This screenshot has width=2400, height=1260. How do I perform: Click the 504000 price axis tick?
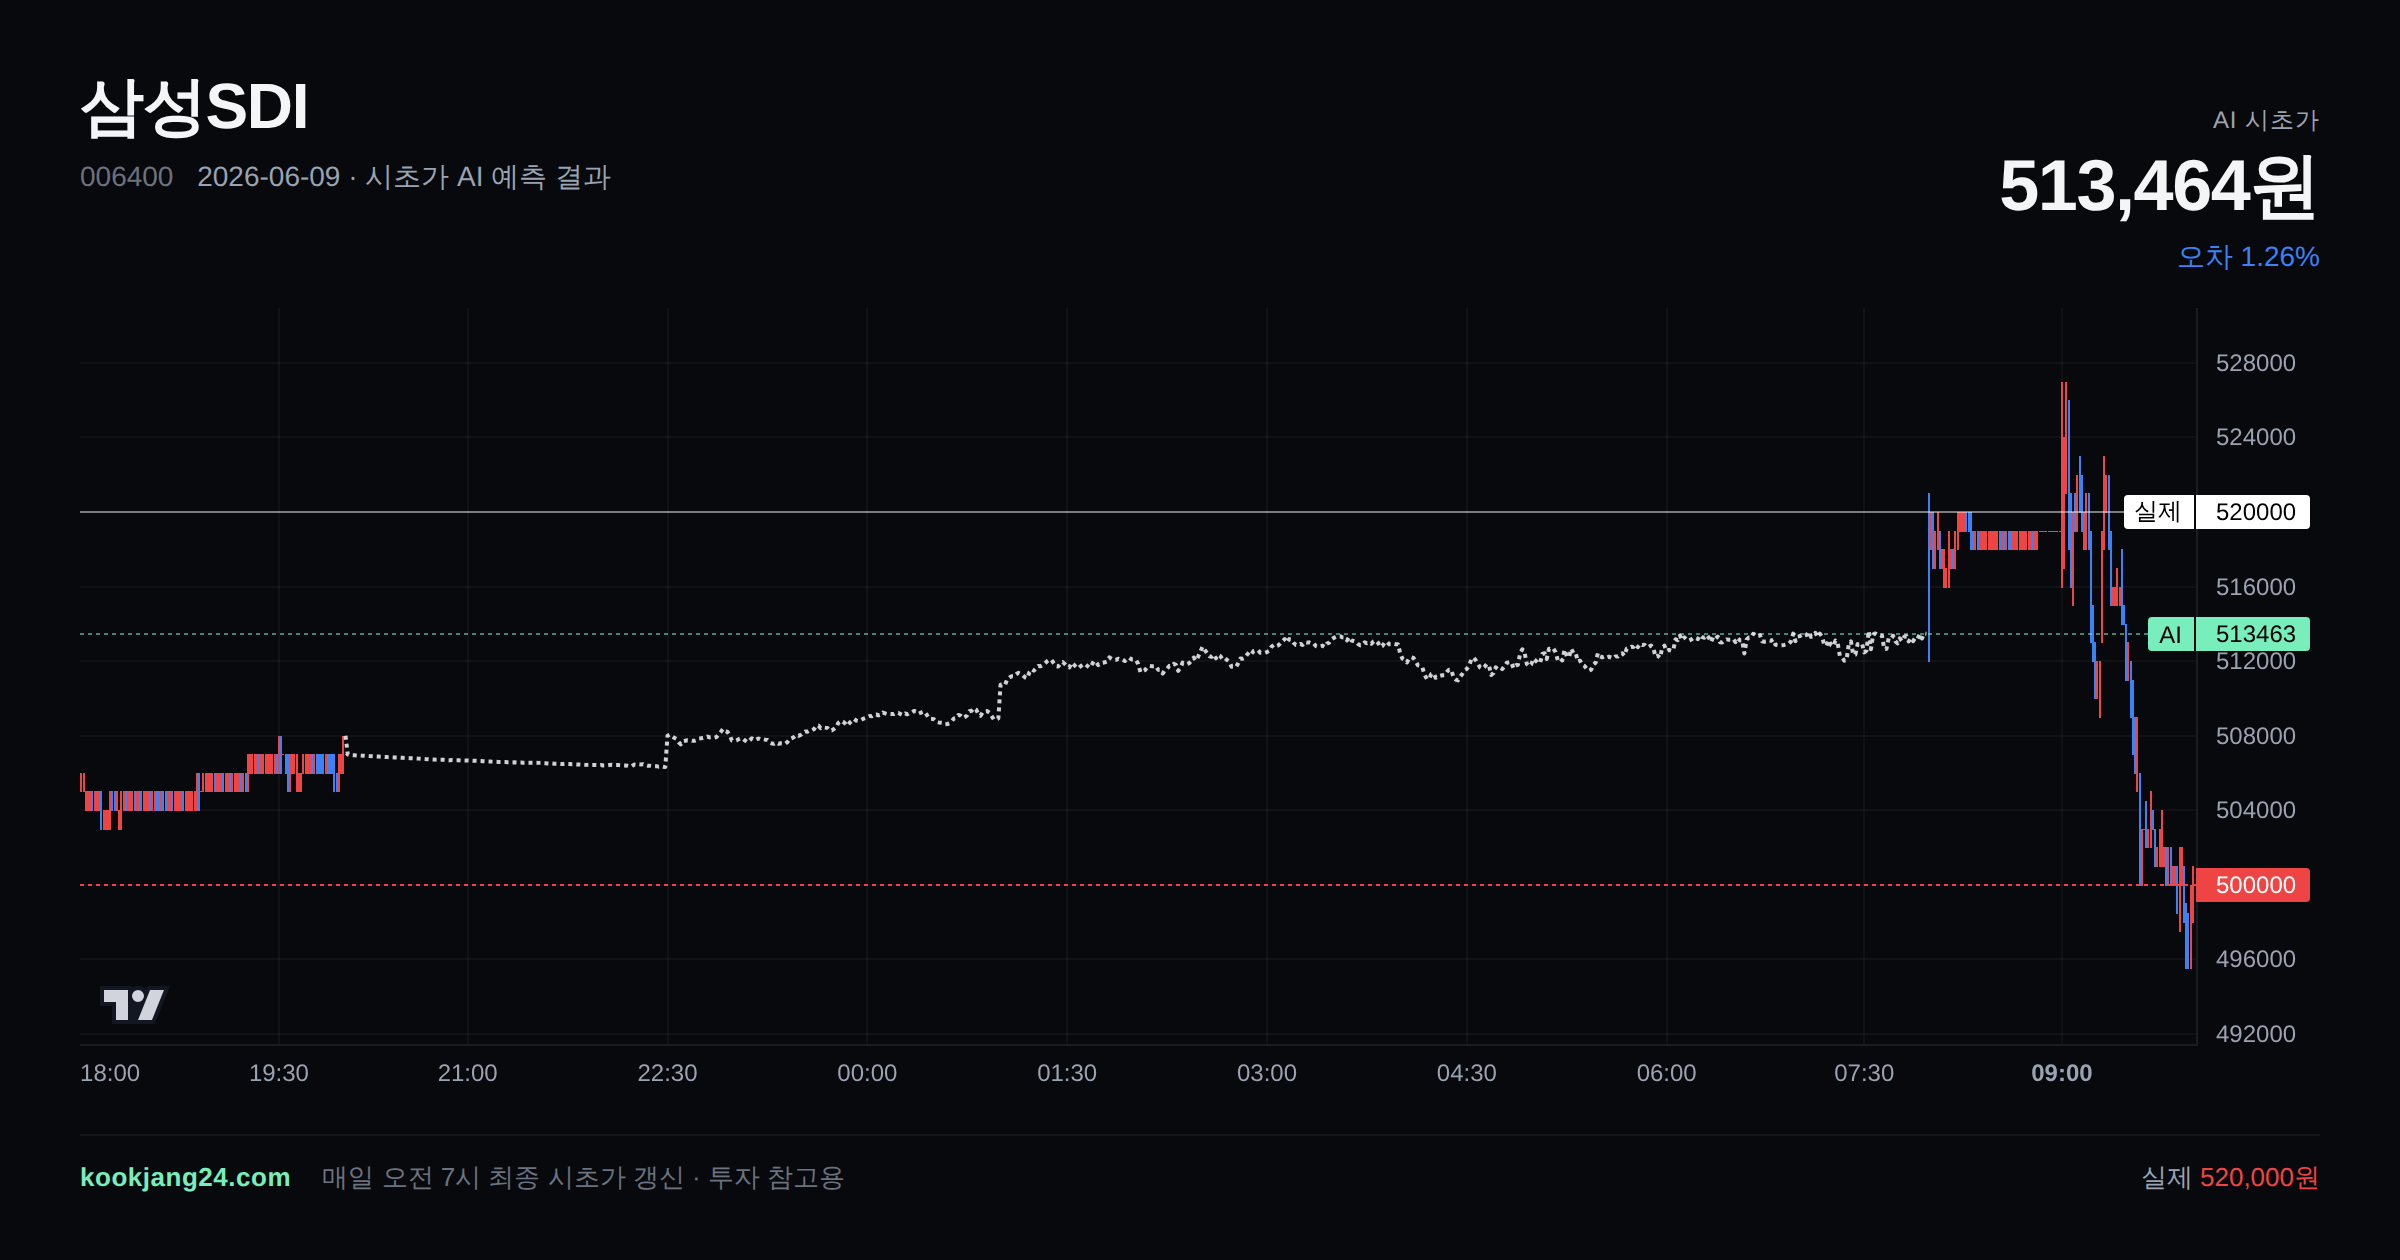pos(2255,810)
